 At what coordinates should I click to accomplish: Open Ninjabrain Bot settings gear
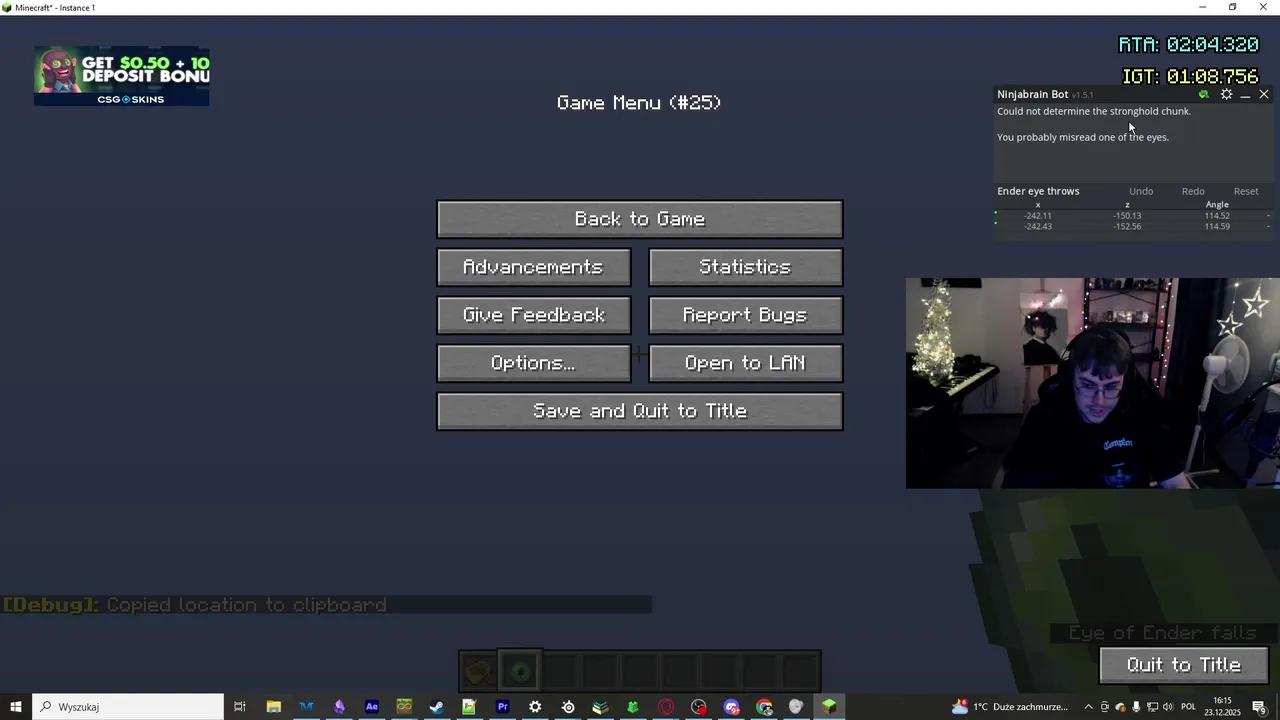[x=1226, y=94]
